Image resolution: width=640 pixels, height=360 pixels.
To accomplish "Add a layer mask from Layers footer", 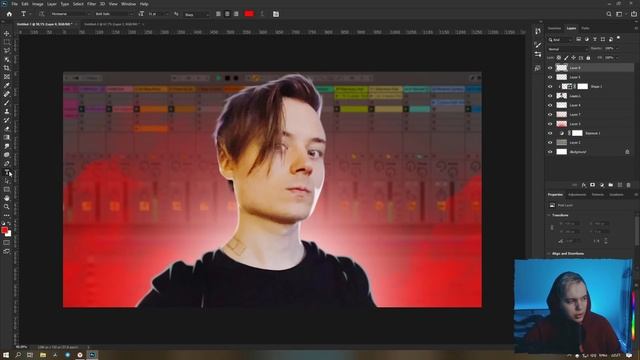I will 593,185.
